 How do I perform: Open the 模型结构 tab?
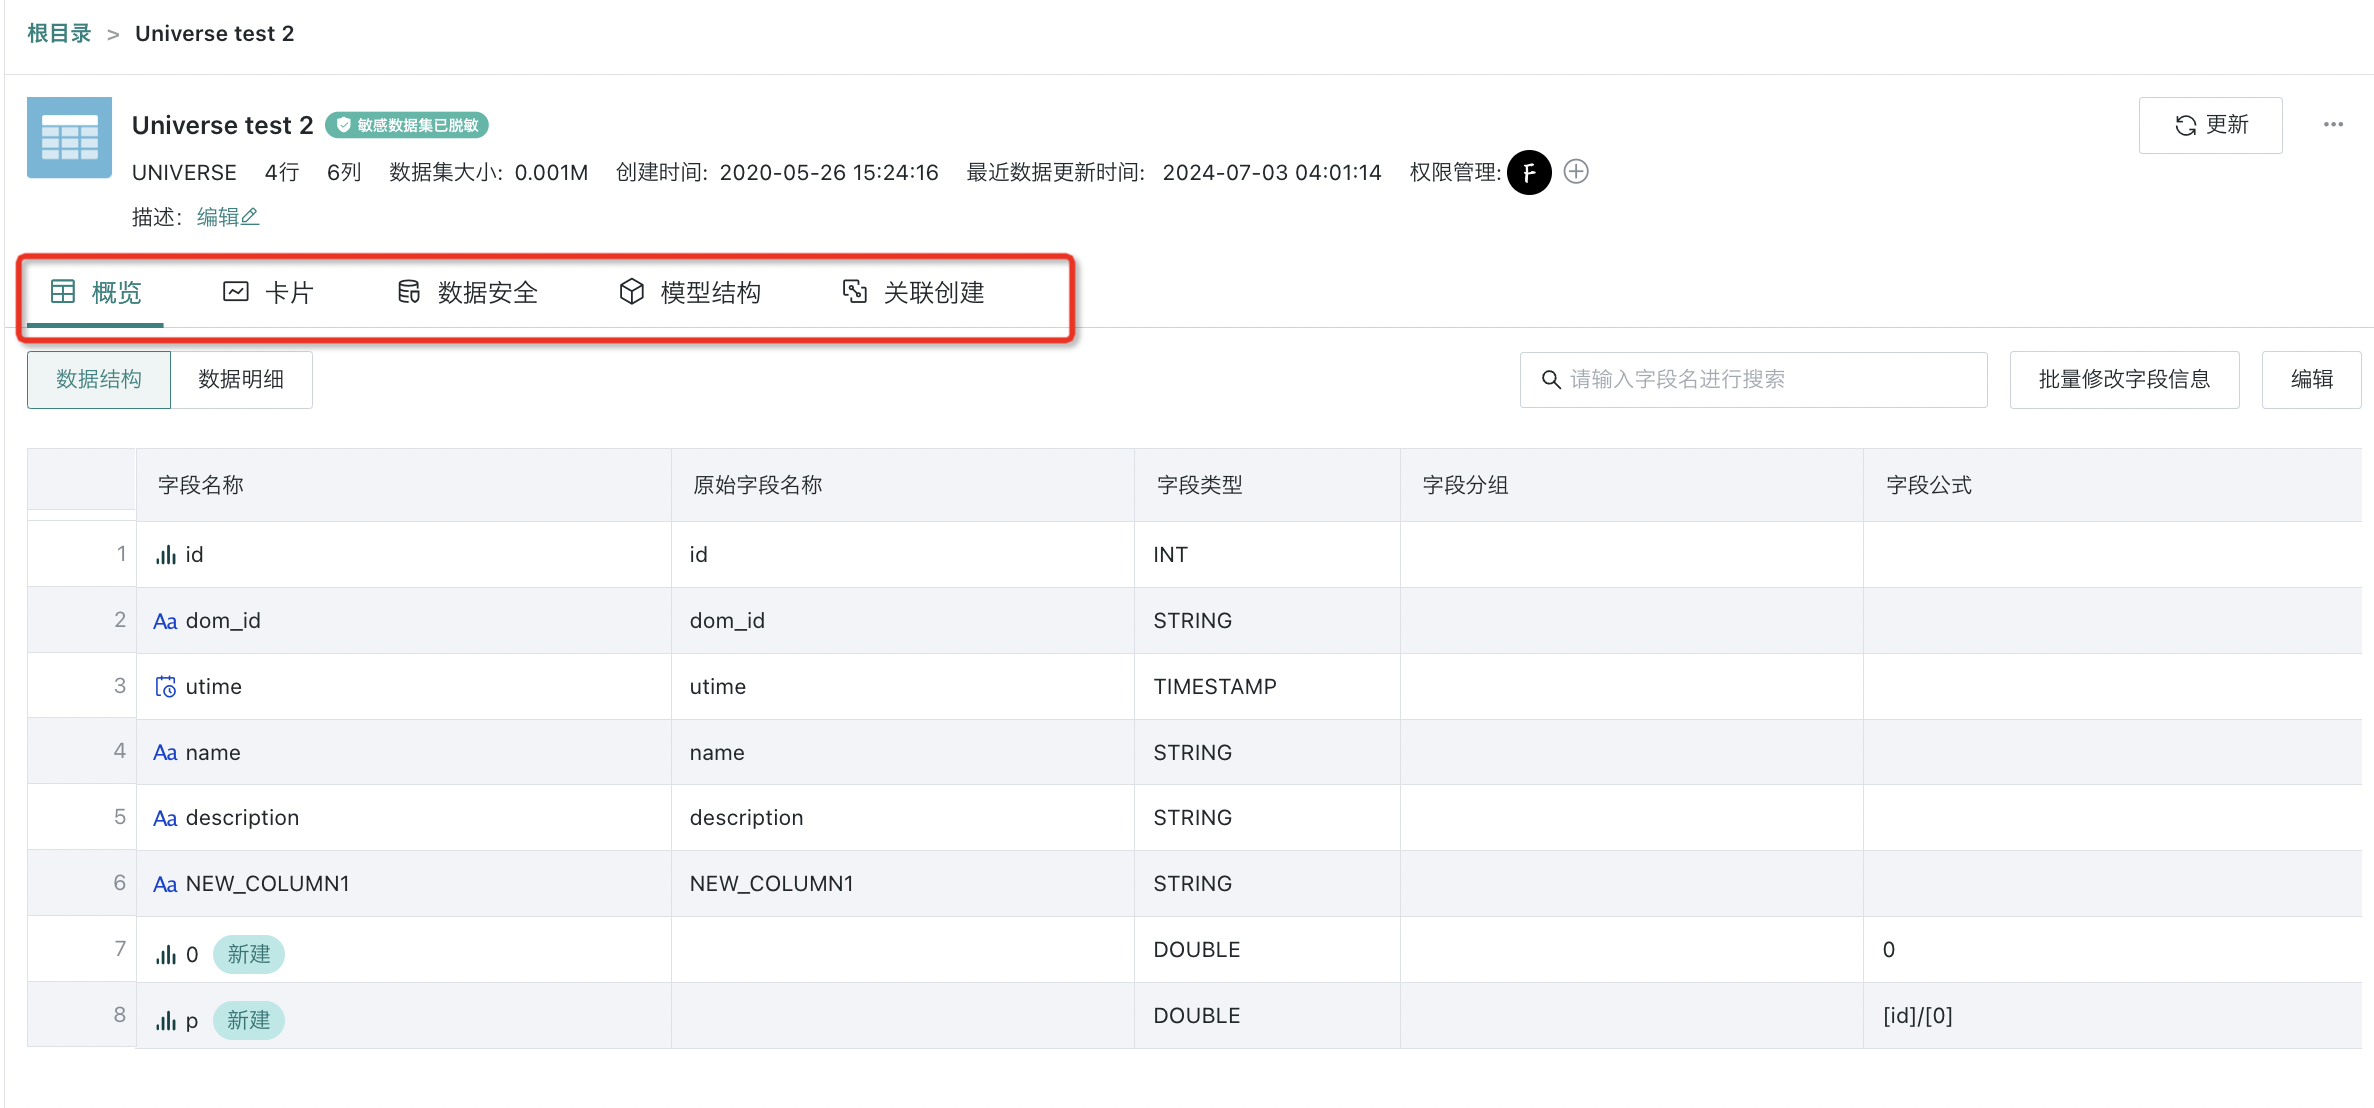pos(690,292)
